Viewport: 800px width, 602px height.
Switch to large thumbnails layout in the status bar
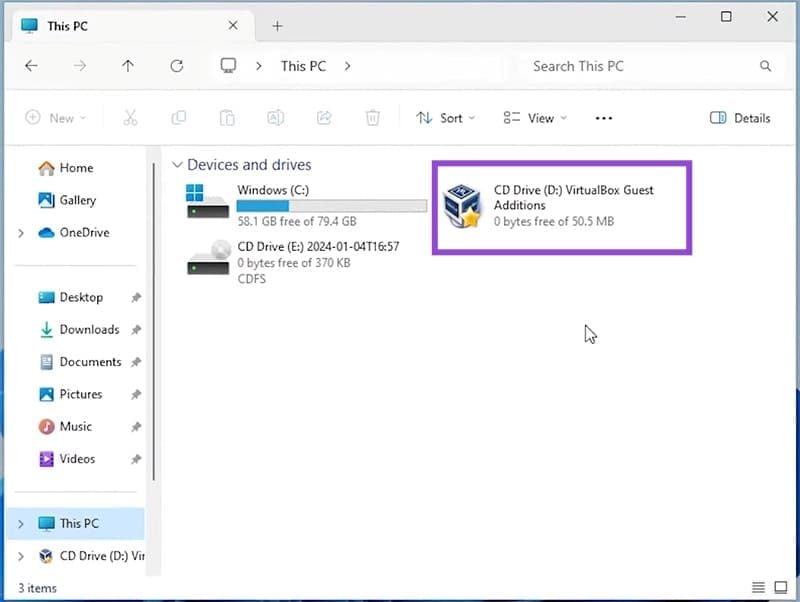780,588
